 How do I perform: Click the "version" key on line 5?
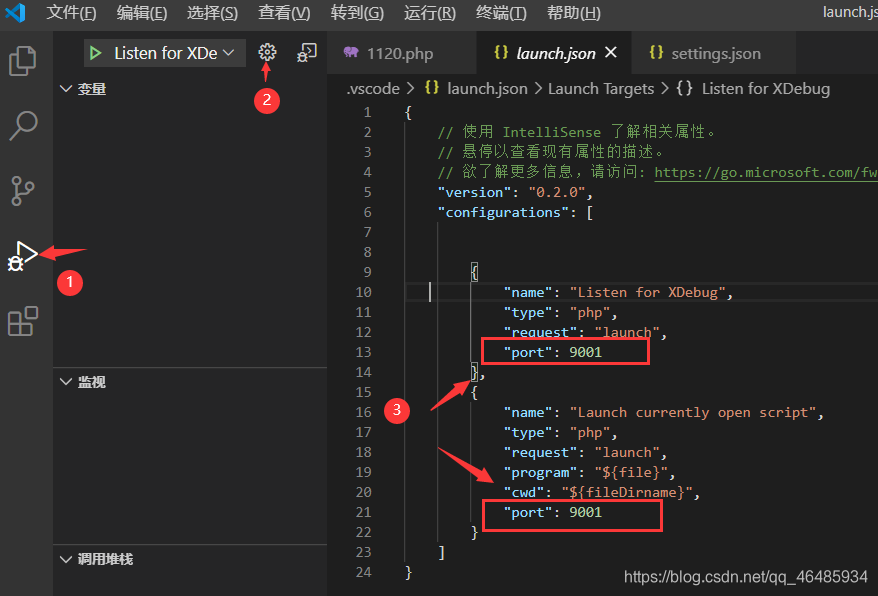[x=474, y=192]
